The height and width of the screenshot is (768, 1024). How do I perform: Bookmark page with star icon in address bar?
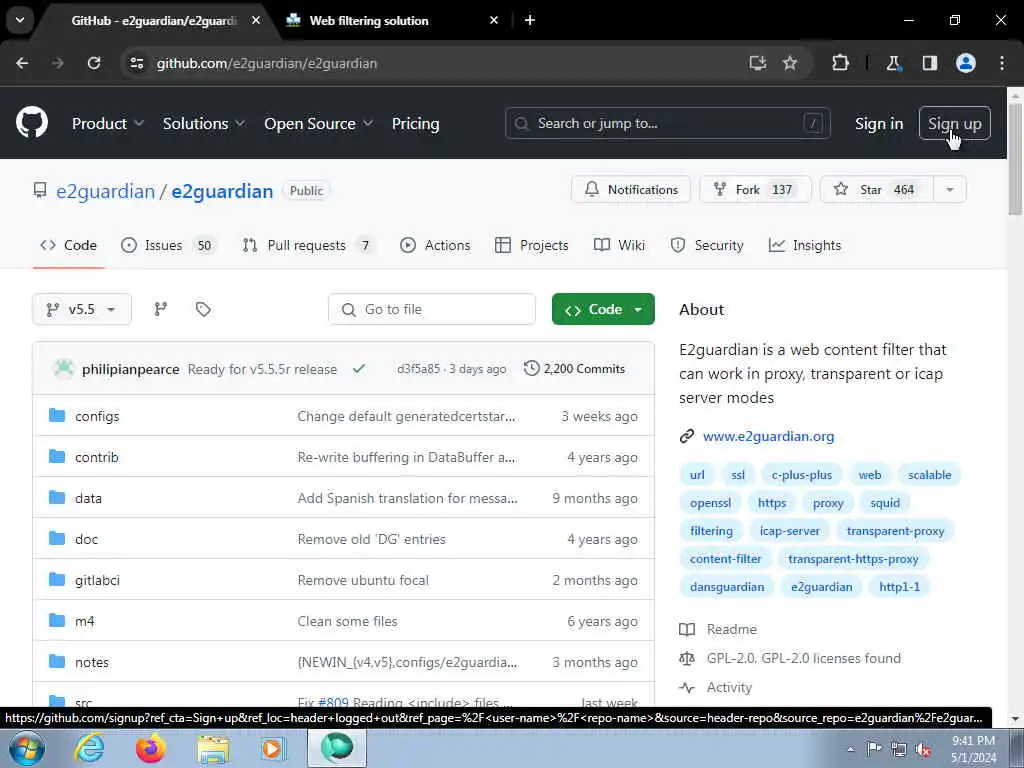tap(790, 63)
